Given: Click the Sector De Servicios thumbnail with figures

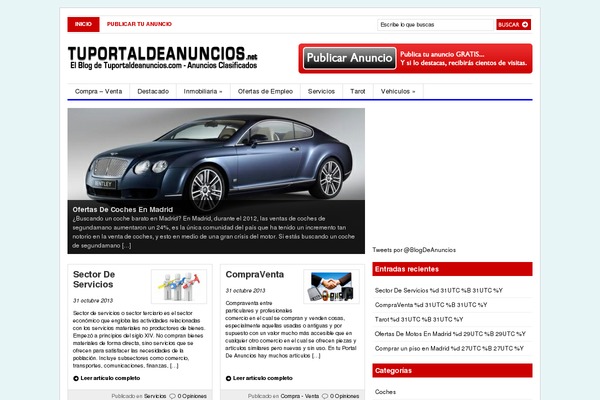Looking at the screenshot, I should coord(179,287).
